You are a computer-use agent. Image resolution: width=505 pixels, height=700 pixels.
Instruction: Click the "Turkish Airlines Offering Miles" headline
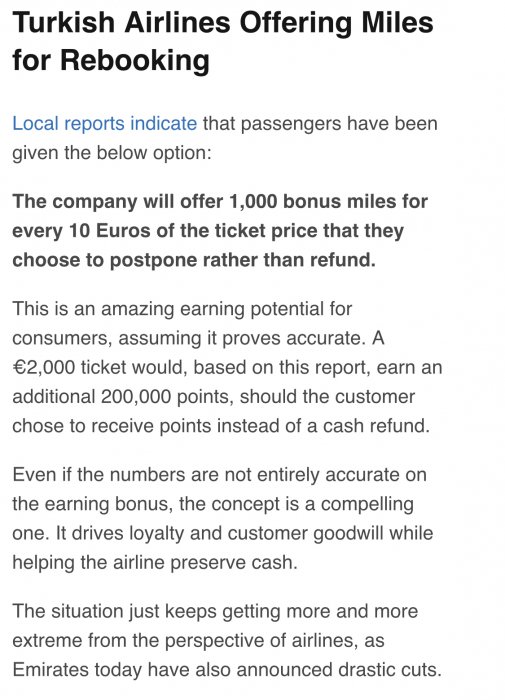coord(223,22)
